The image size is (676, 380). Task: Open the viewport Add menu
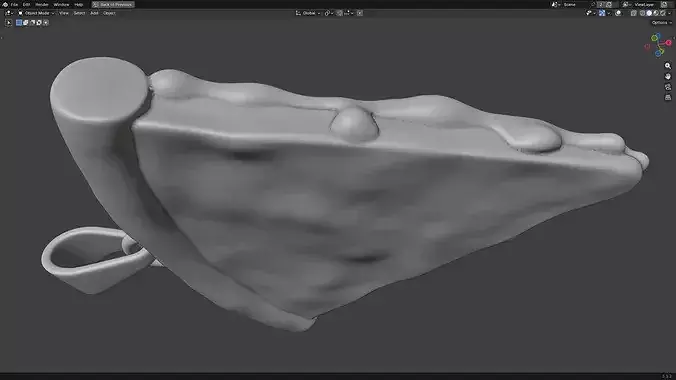pos(94,13)
